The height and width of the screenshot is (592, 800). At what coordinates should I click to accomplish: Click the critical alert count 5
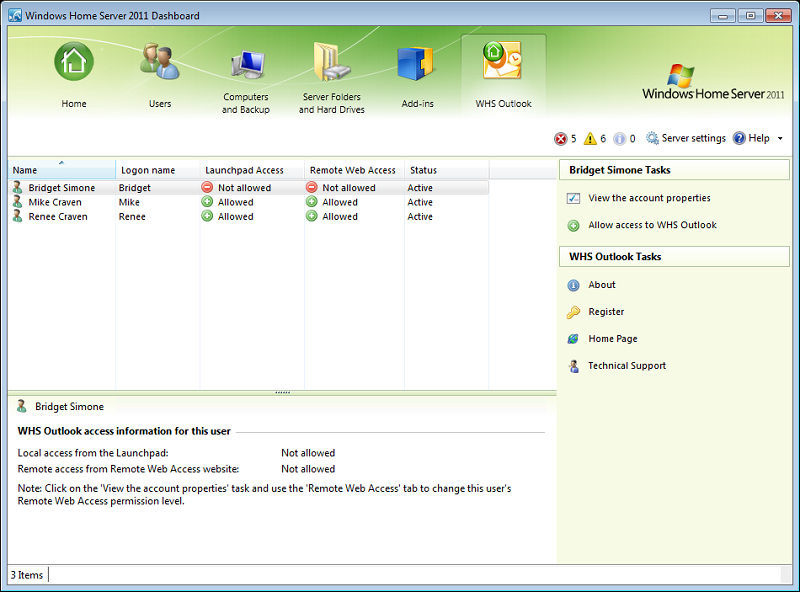point(573,138)
